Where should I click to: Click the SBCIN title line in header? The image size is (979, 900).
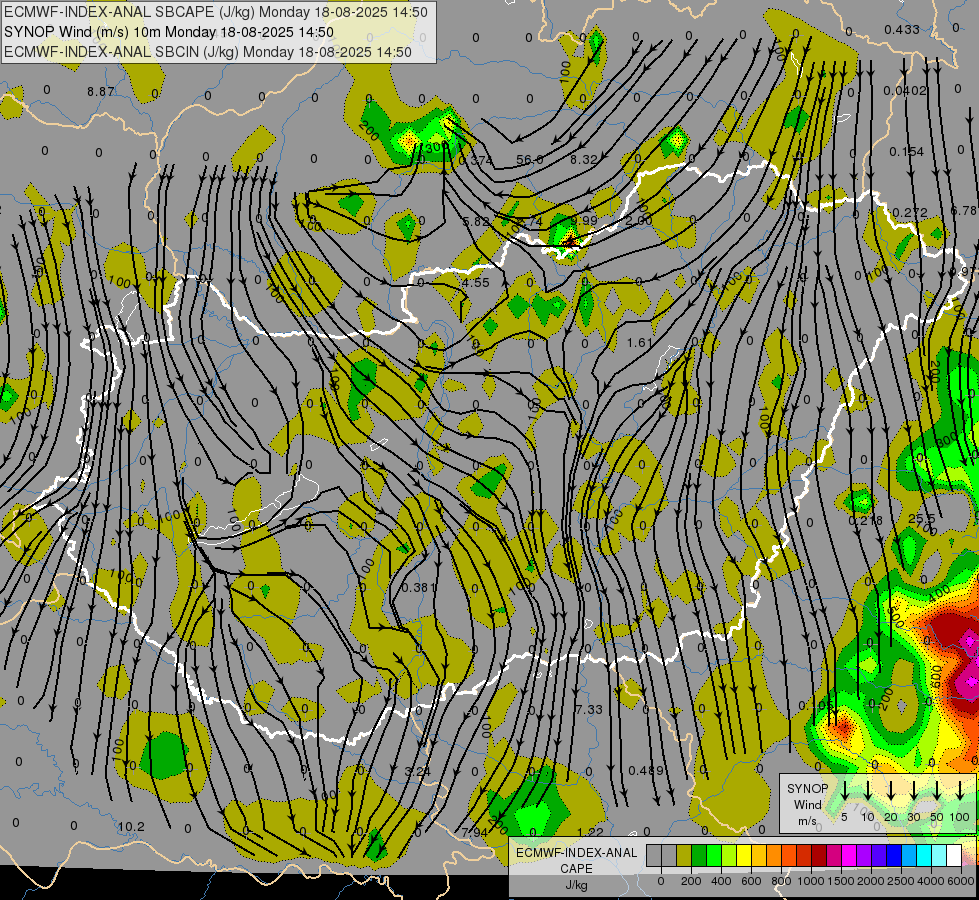[x=208, y=52]
